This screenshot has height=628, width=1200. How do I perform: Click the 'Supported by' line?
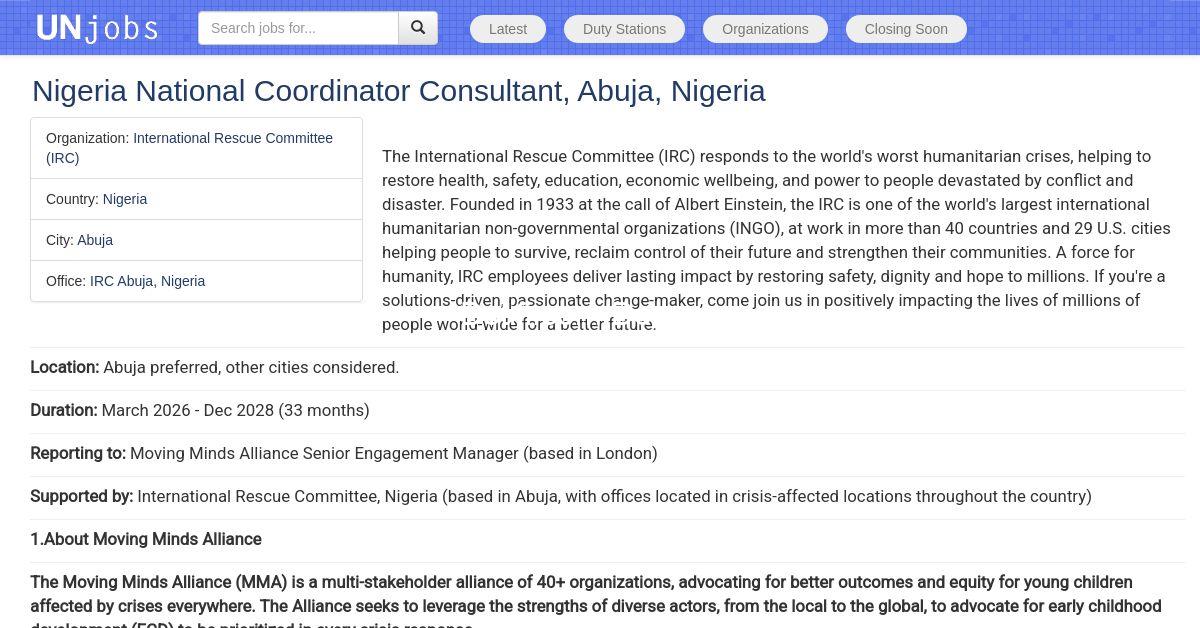tap(560, 496)
